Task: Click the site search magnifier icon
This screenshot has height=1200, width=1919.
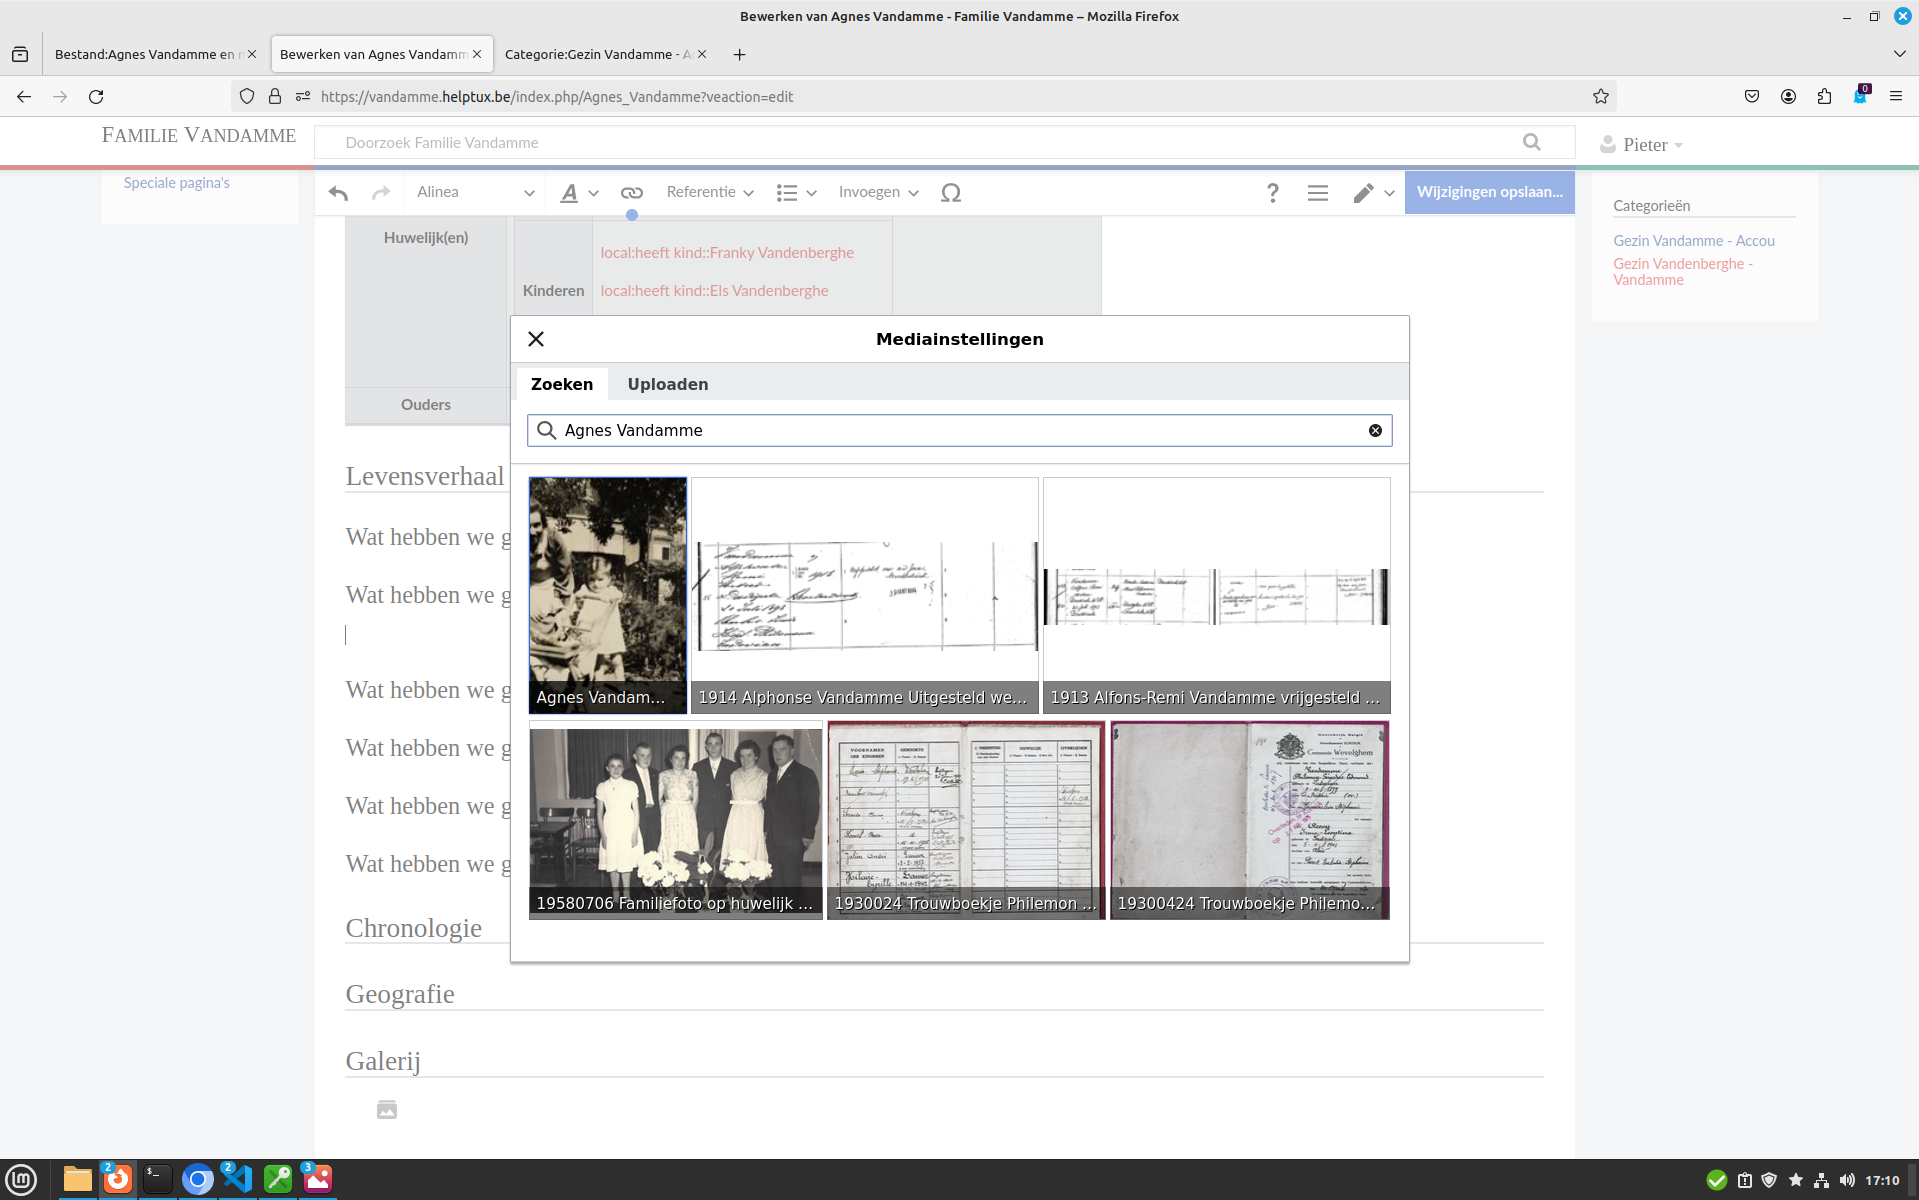Action: 1531,142
